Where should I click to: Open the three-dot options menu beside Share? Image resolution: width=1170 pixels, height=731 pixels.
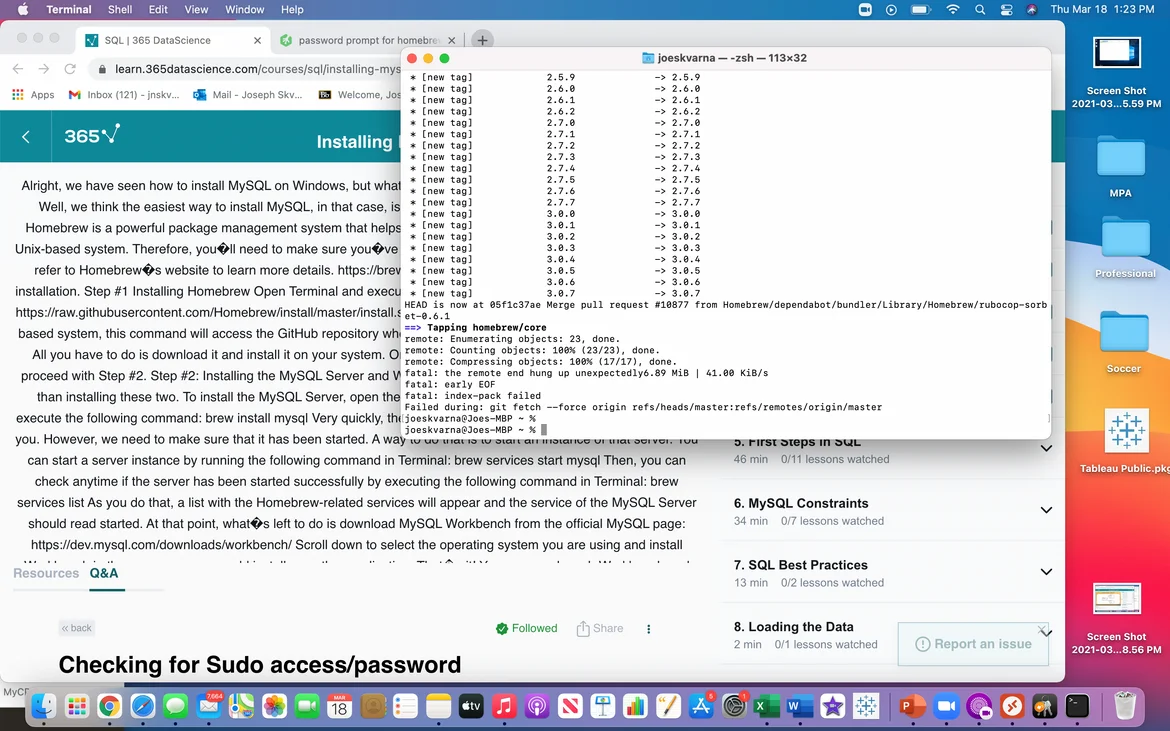[x=648, y=629]
